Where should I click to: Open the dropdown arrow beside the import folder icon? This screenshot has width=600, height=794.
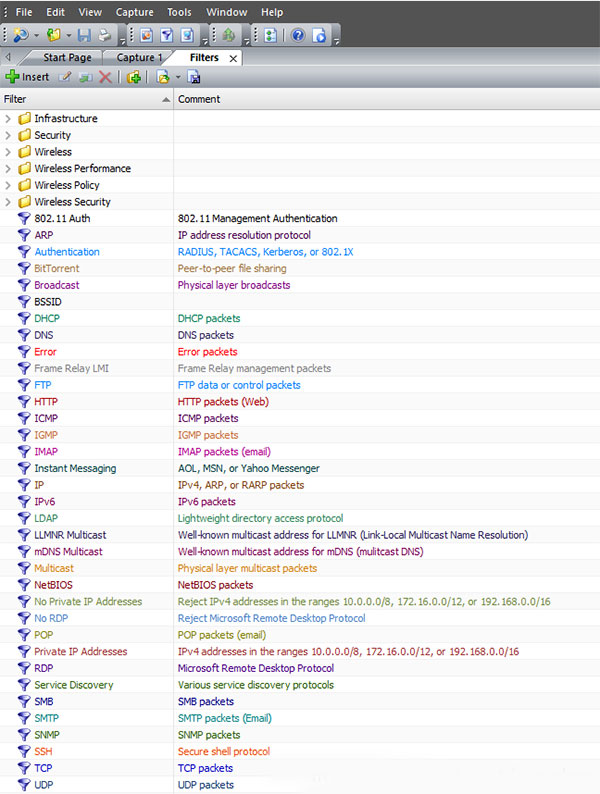(x=178, y=77)
